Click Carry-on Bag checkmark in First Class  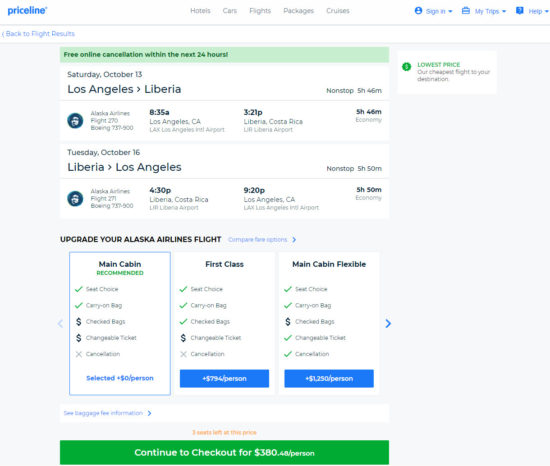point(183,305)
